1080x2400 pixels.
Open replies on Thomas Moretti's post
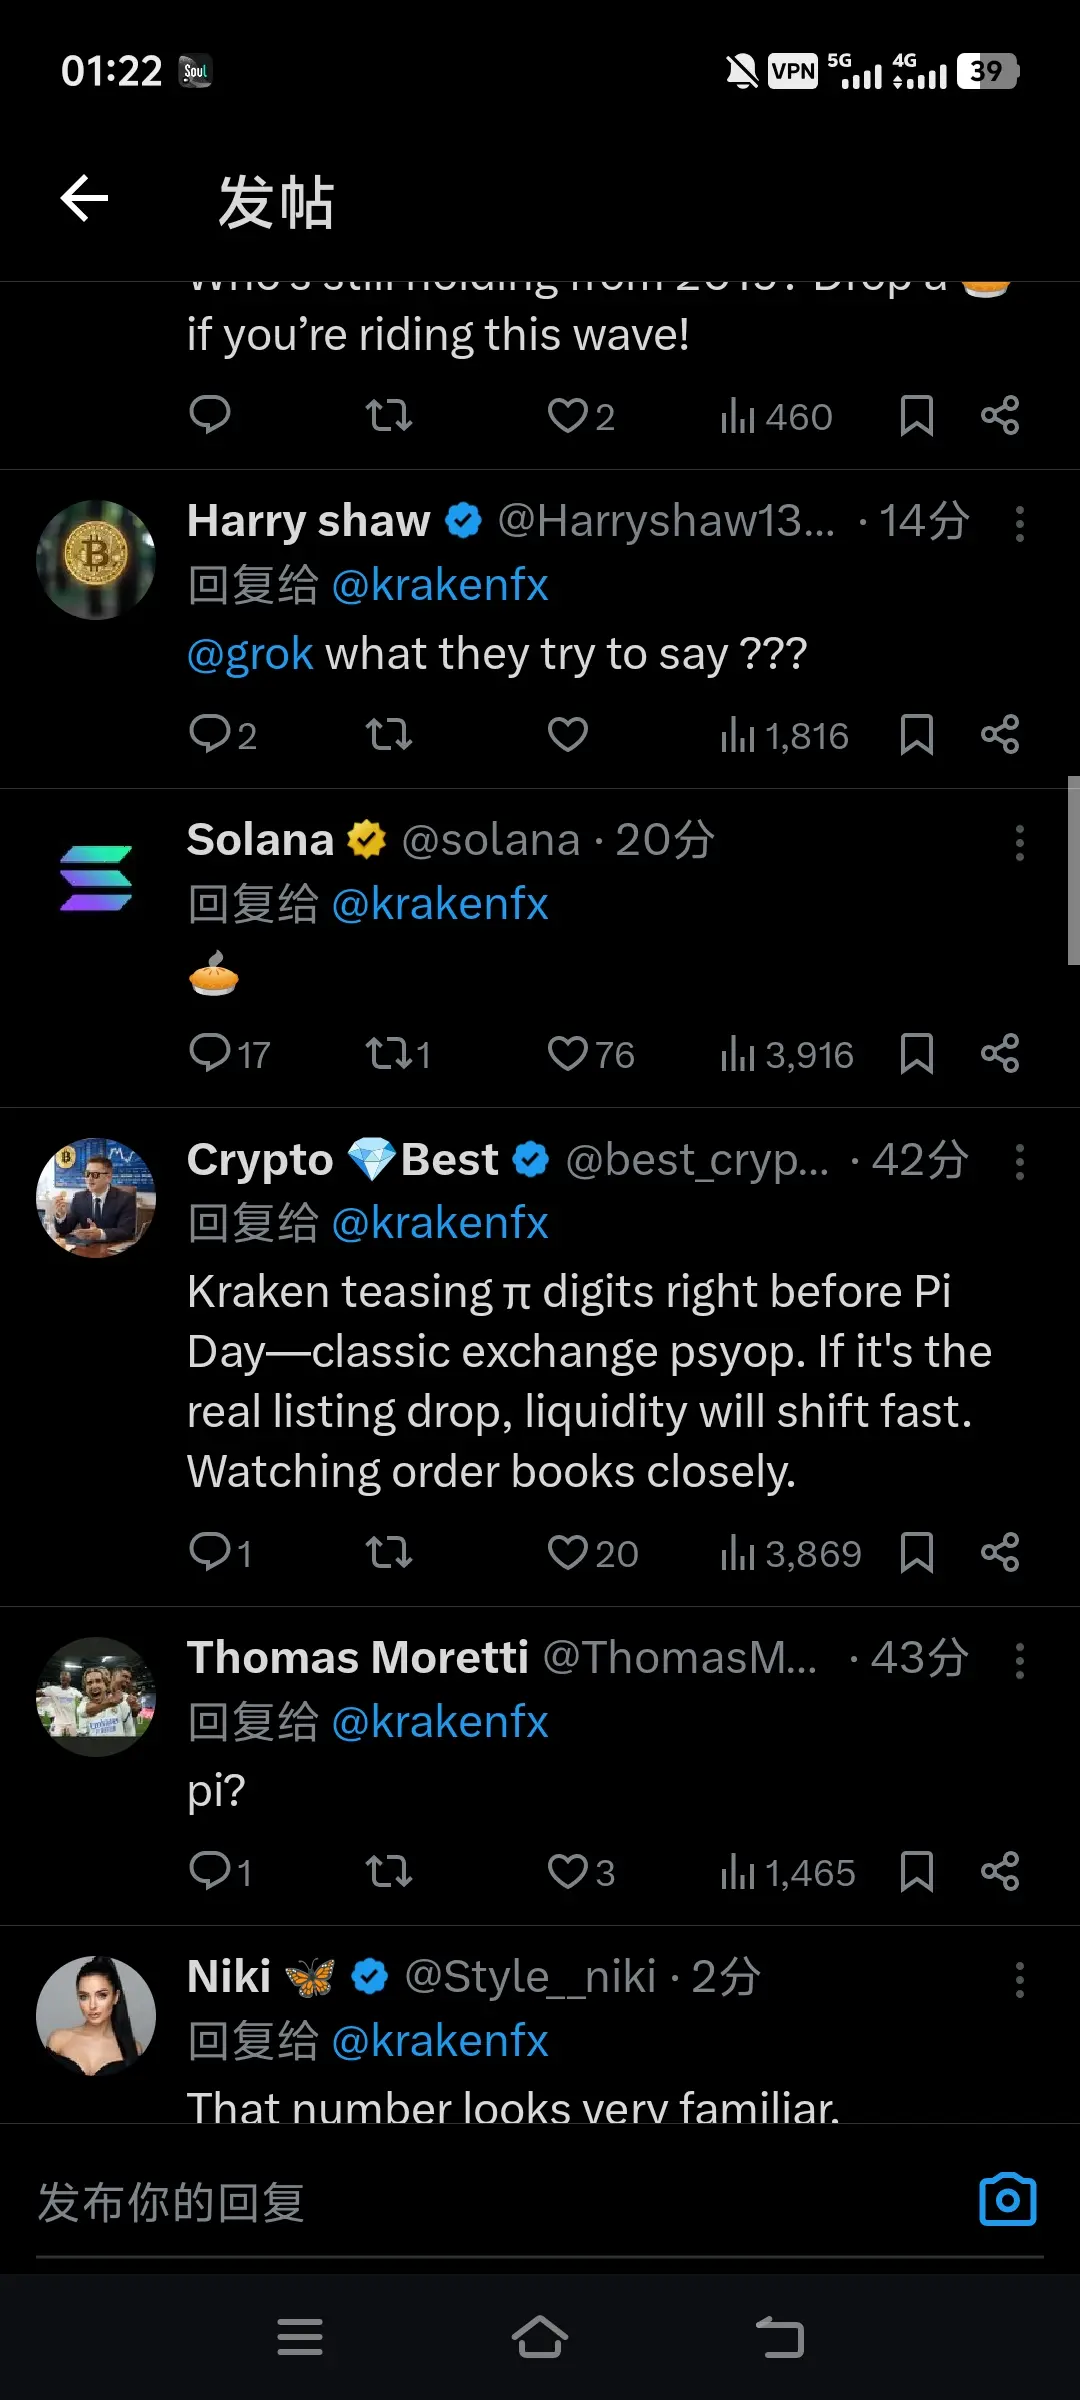point(211,1871)
